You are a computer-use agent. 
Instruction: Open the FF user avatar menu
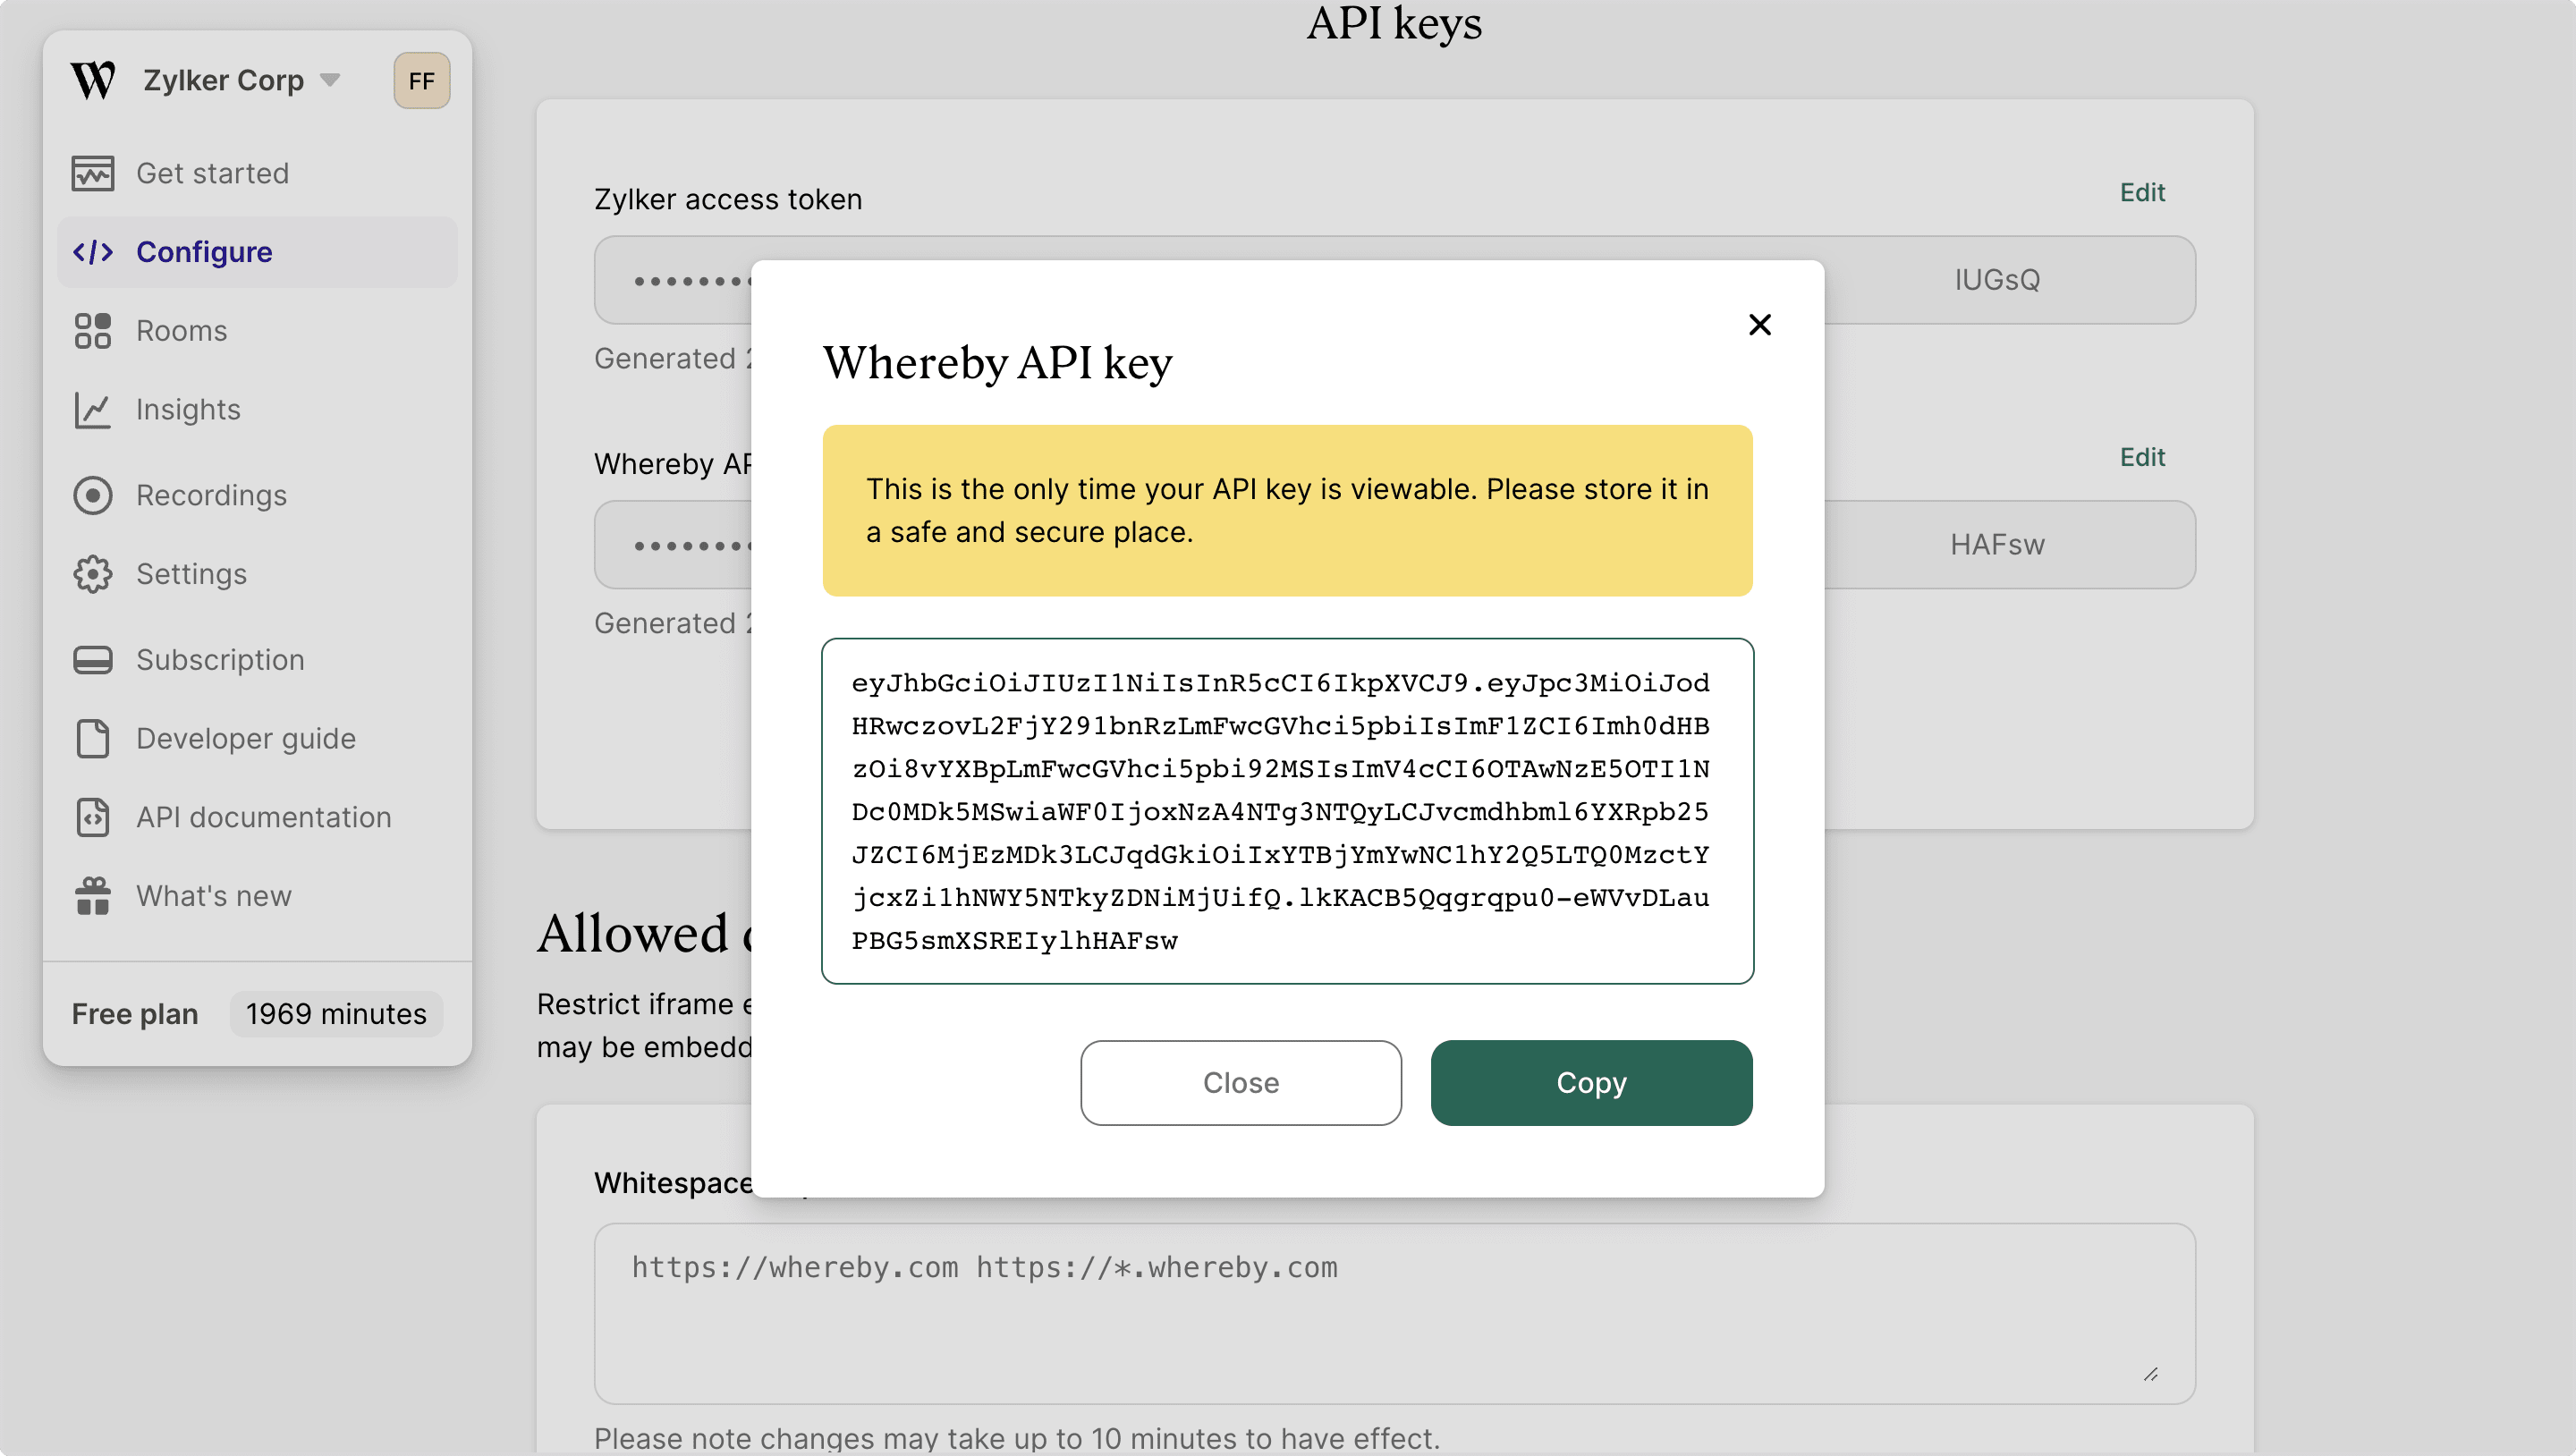pos(421,80)
